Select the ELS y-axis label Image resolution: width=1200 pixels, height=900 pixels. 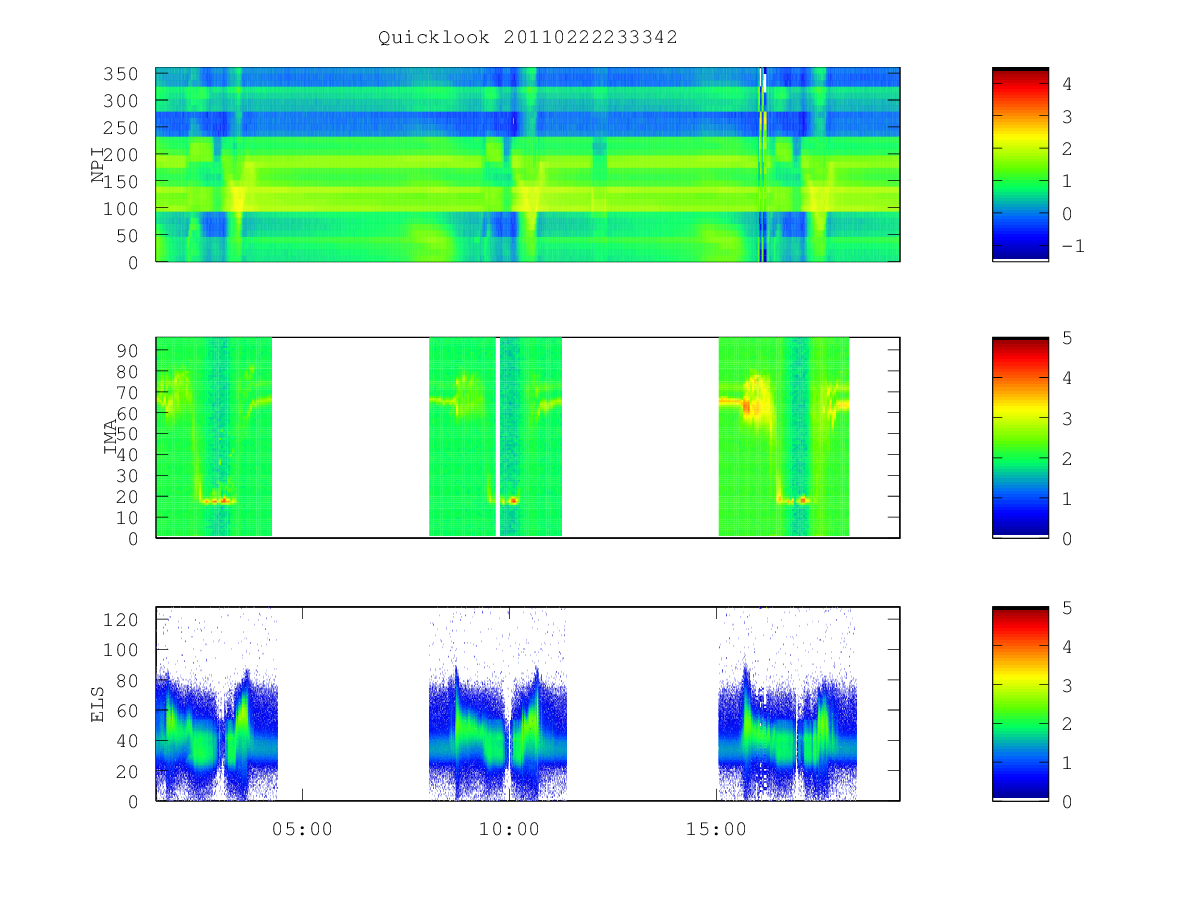[x=98, y=704]
